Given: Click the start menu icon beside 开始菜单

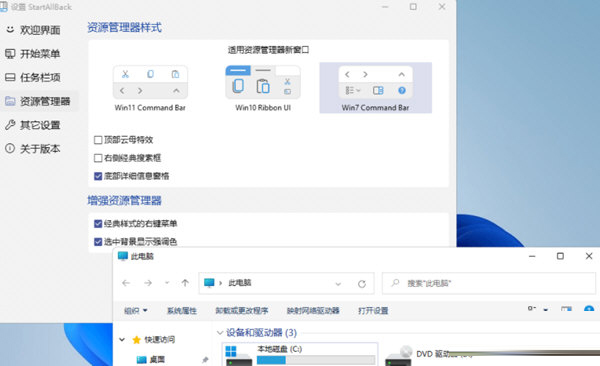Looking at the screenshot, I should (x=10, y=54).
